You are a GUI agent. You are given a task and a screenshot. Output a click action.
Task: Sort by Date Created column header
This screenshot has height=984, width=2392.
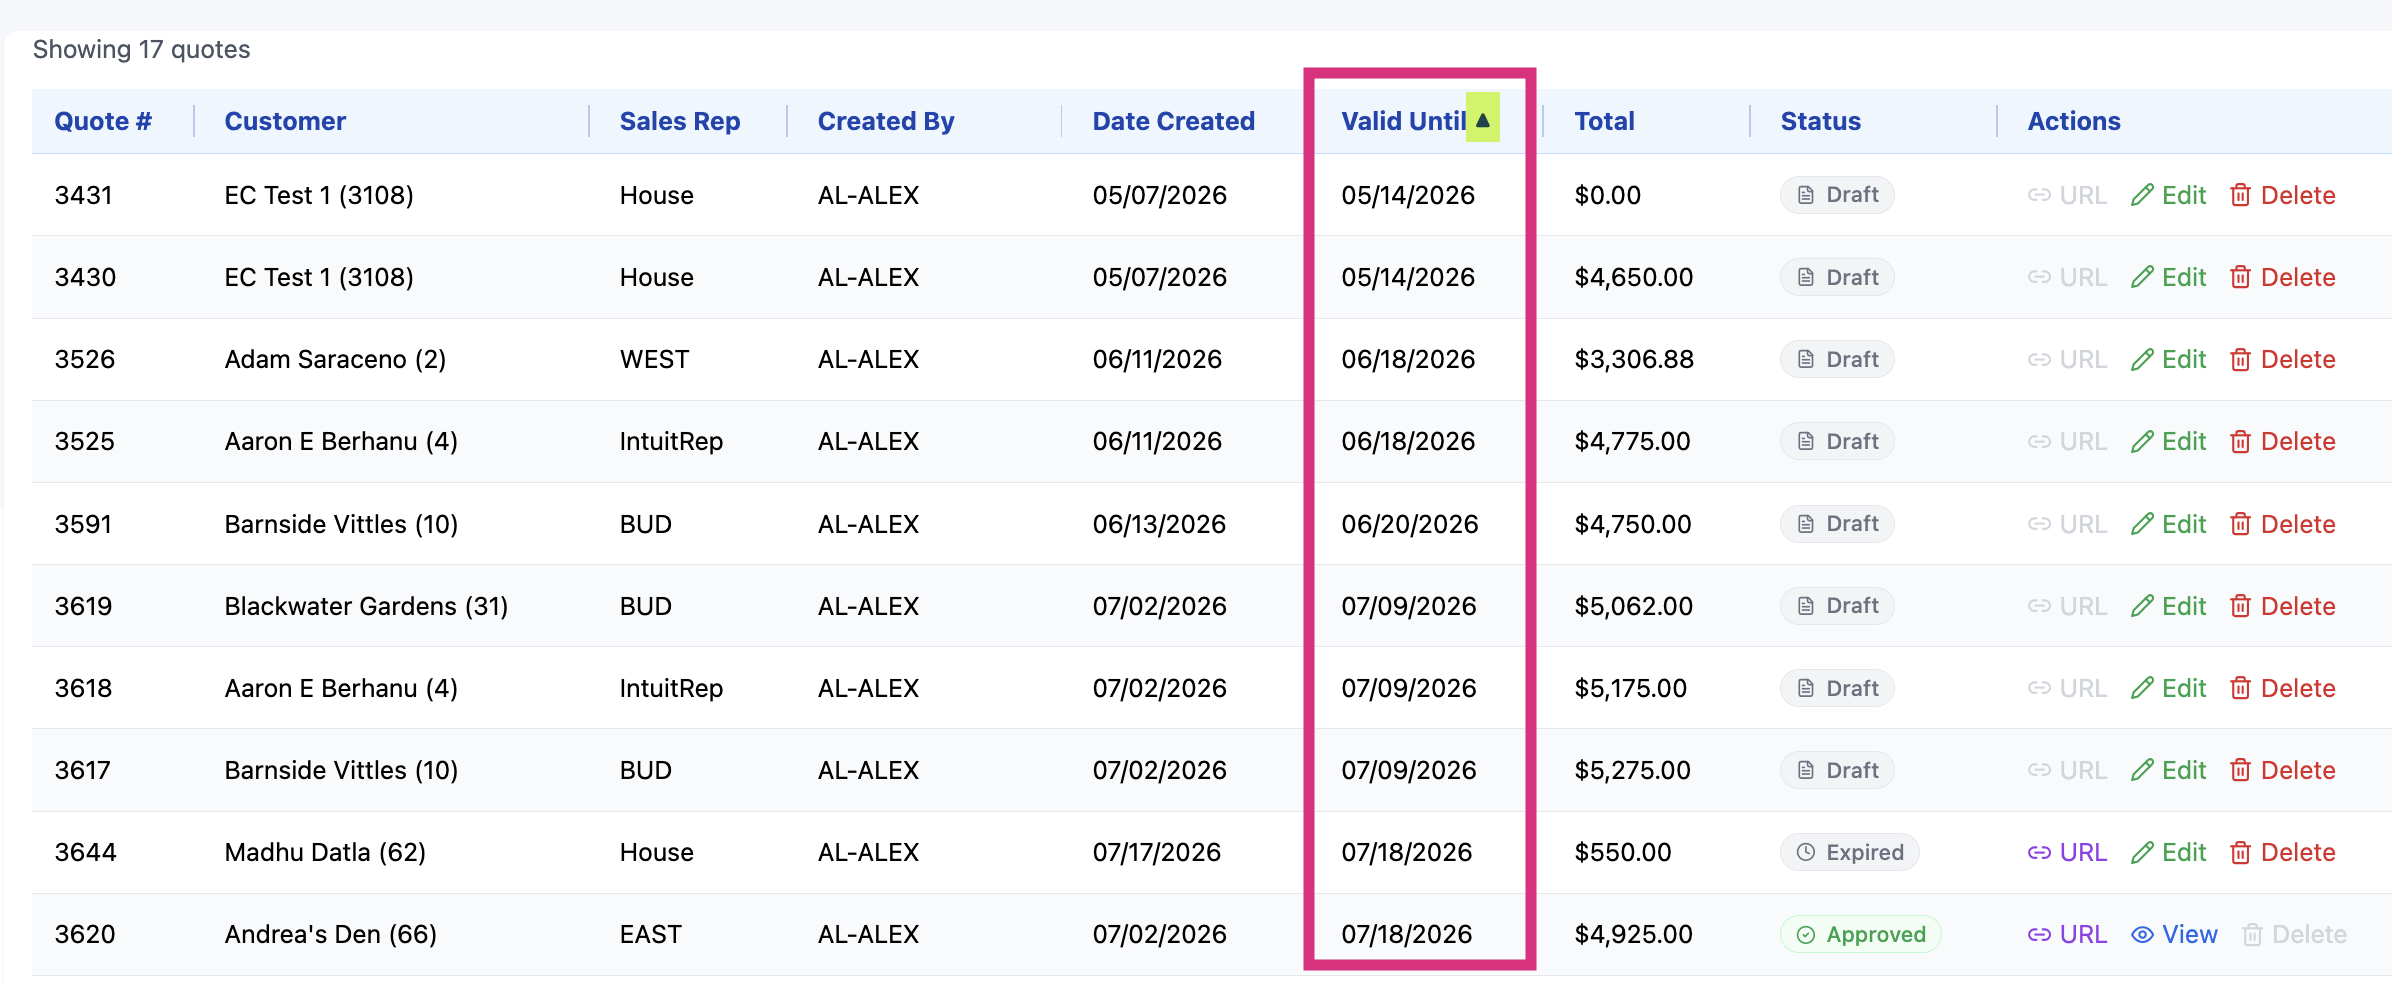[x=1173, y=121]
